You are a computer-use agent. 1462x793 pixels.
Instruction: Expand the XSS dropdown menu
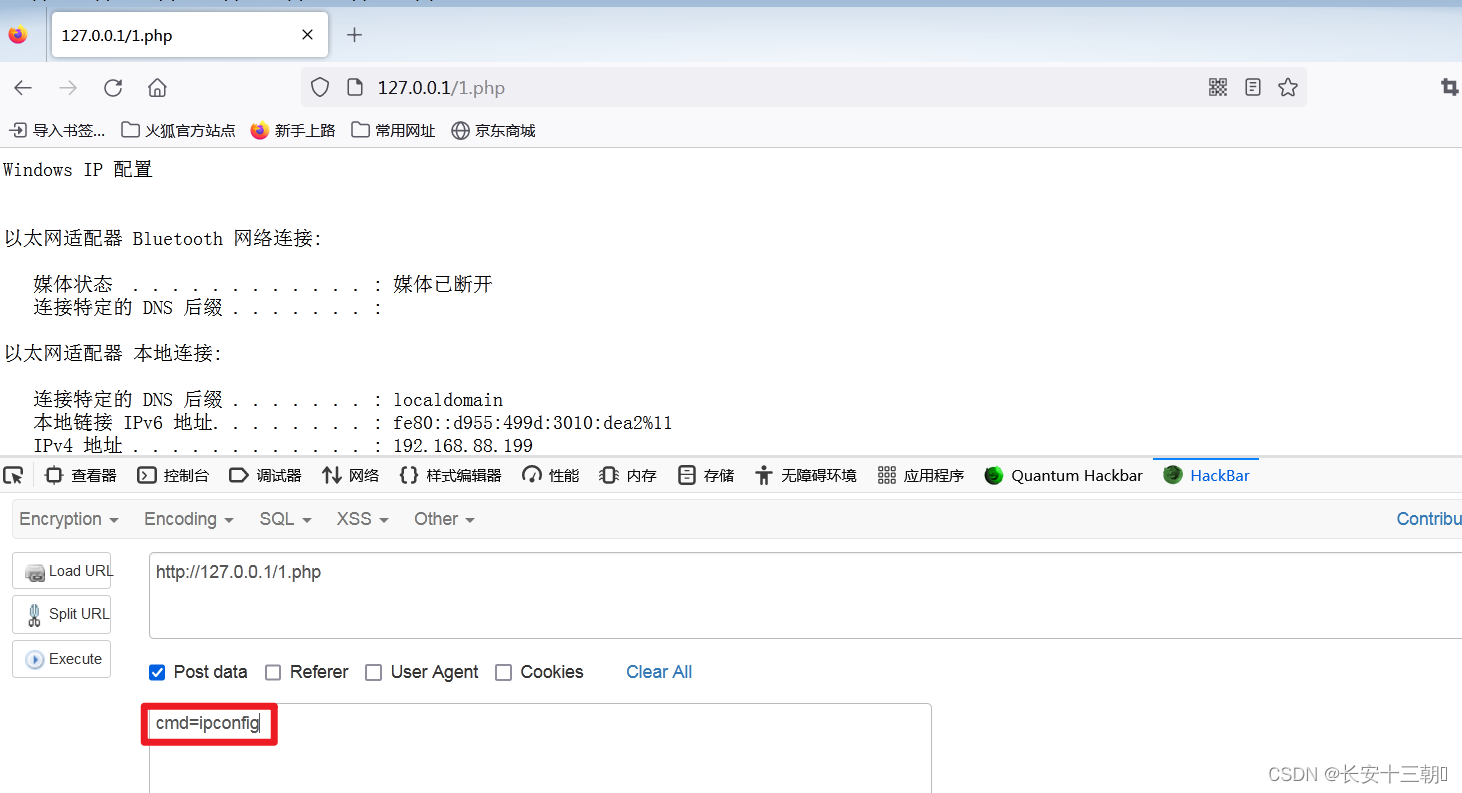(364, 519)
